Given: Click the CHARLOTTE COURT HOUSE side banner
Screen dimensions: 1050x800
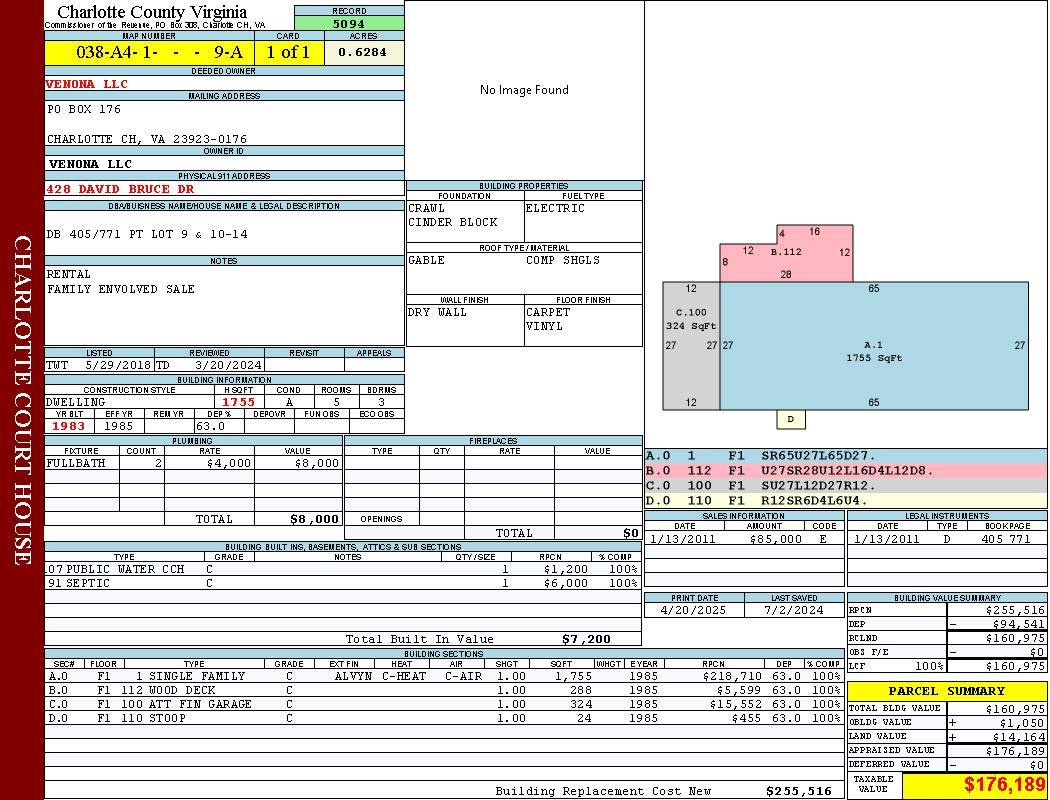Looking at the screenshot, I should point(23,400).
